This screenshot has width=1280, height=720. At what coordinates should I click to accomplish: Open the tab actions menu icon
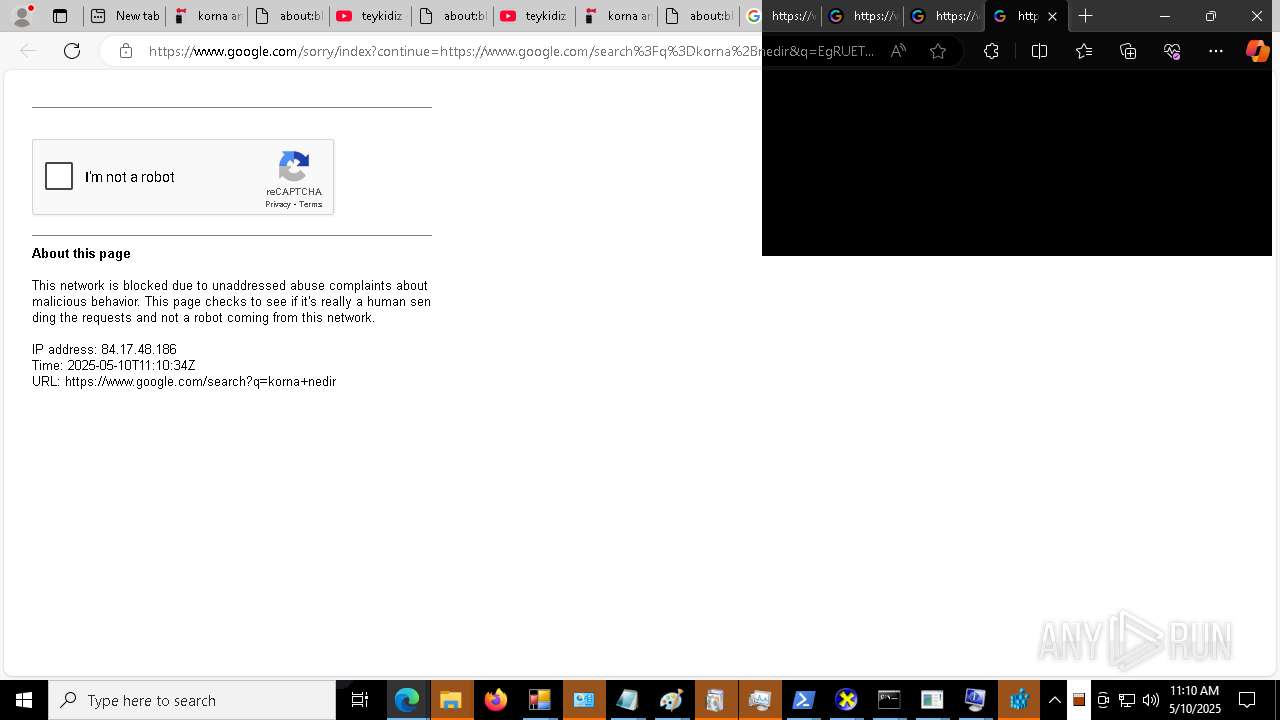coord(60,16)
